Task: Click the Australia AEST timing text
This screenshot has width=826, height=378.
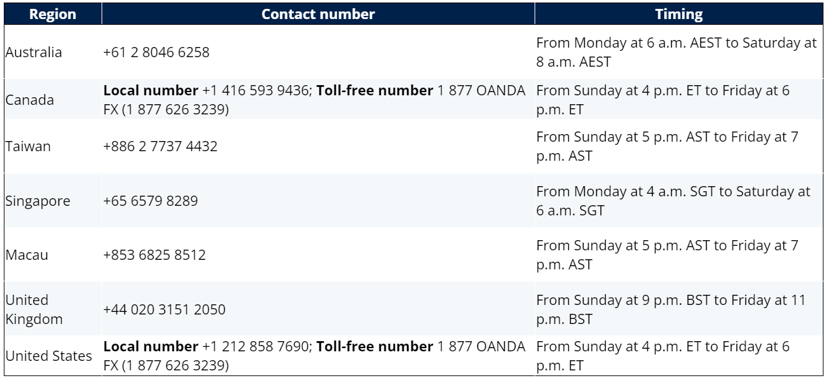Action: point(676,52)
